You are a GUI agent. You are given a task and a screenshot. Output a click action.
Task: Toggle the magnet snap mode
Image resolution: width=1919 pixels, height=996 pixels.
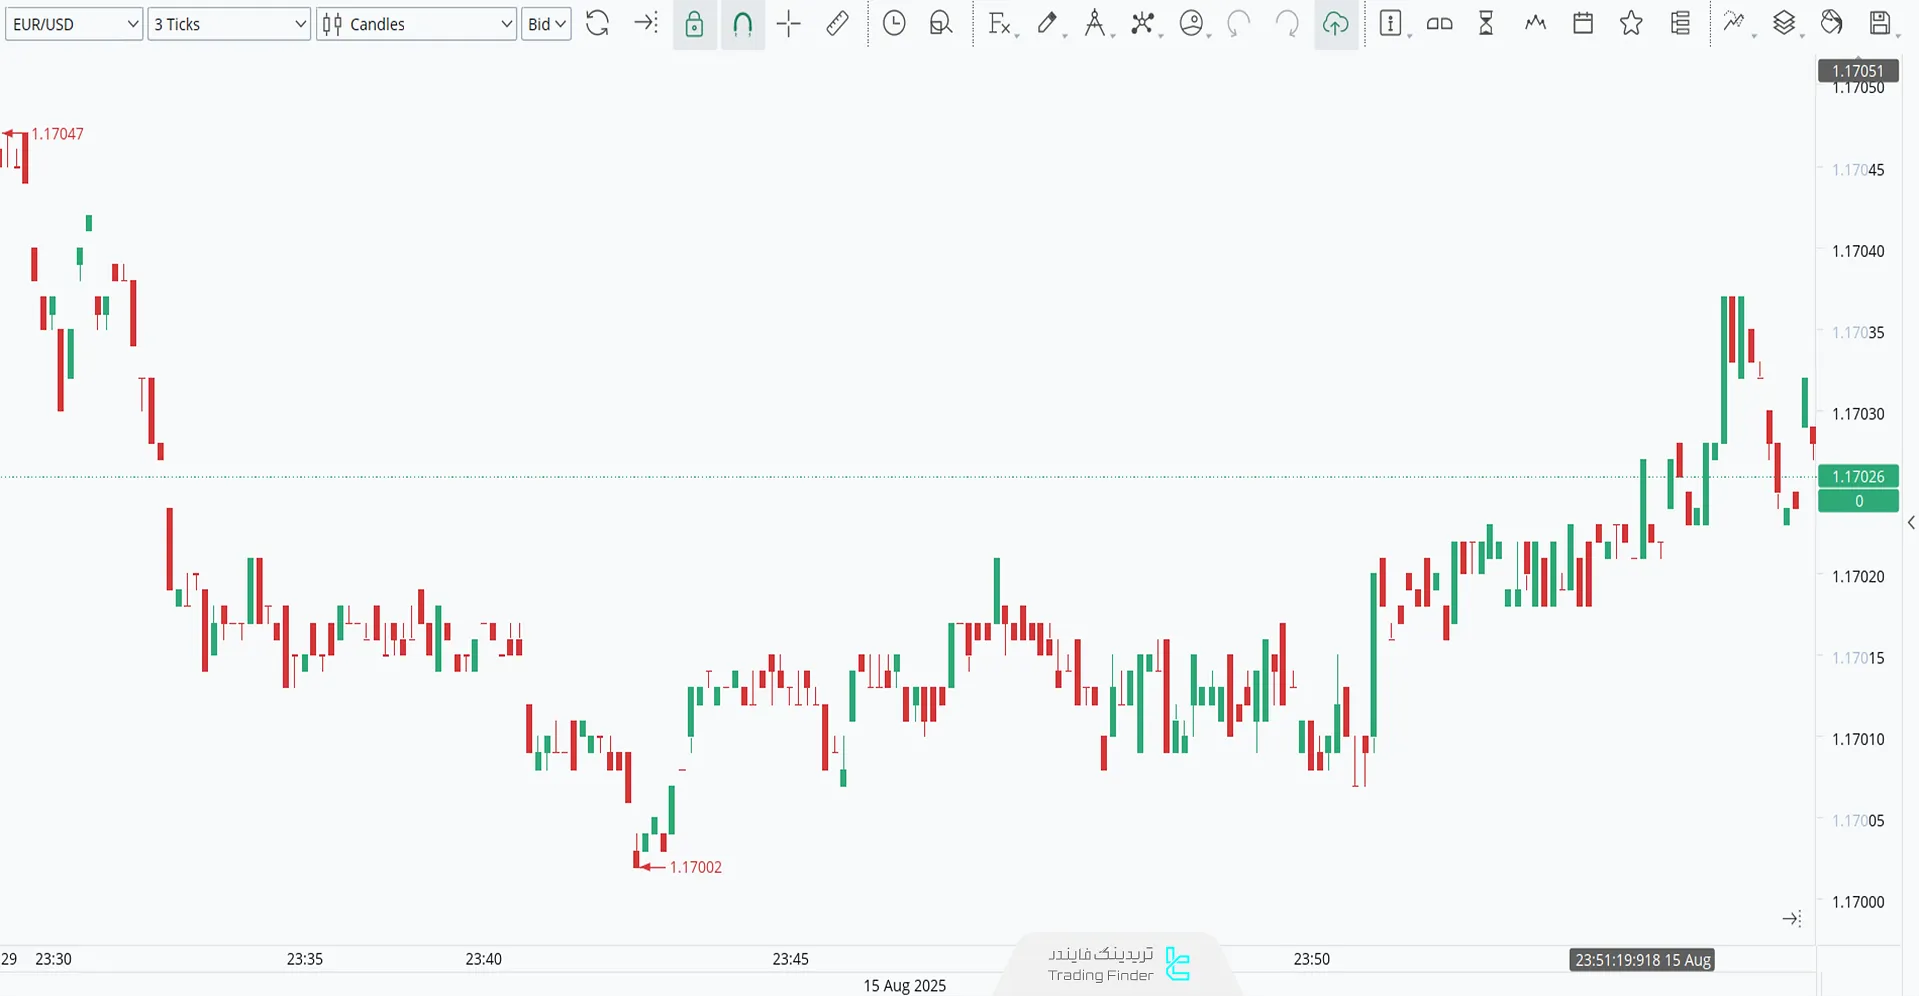742,24
